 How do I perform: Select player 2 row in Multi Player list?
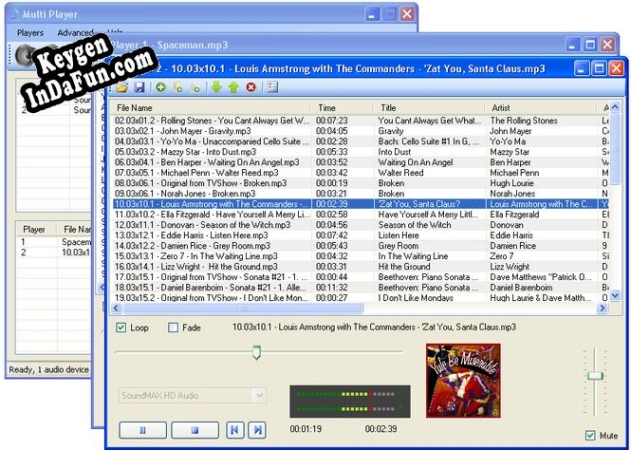[54, 252]
